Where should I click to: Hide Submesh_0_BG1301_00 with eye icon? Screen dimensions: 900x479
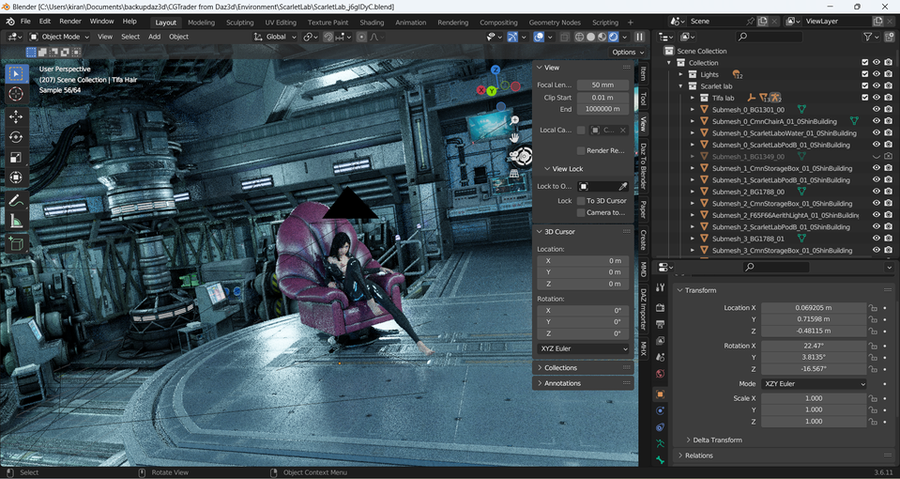pyautogui.click(x=877, y=109)
